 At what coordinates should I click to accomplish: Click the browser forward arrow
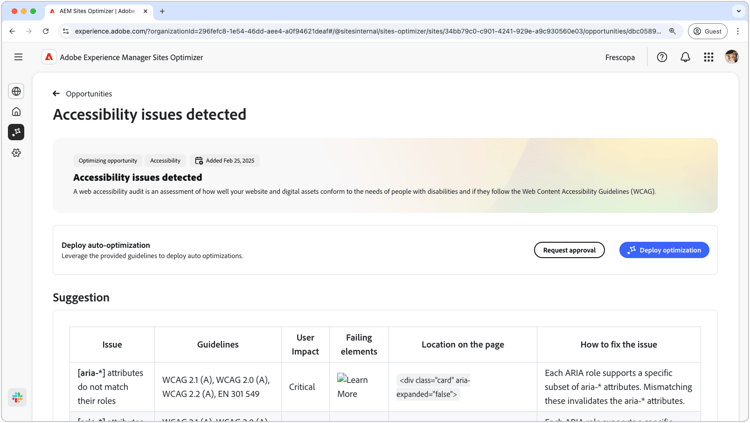pyautogui.click(x=29, y=31)
